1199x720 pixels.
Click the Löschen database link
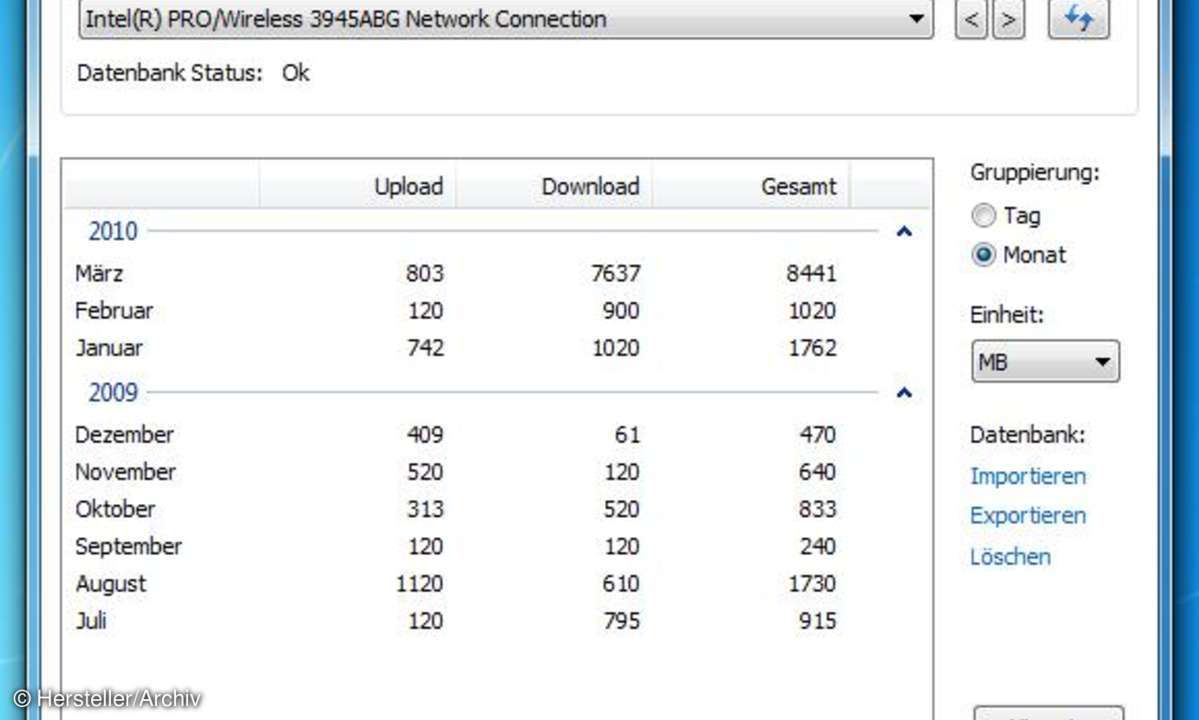click(x=1010, y=556)
